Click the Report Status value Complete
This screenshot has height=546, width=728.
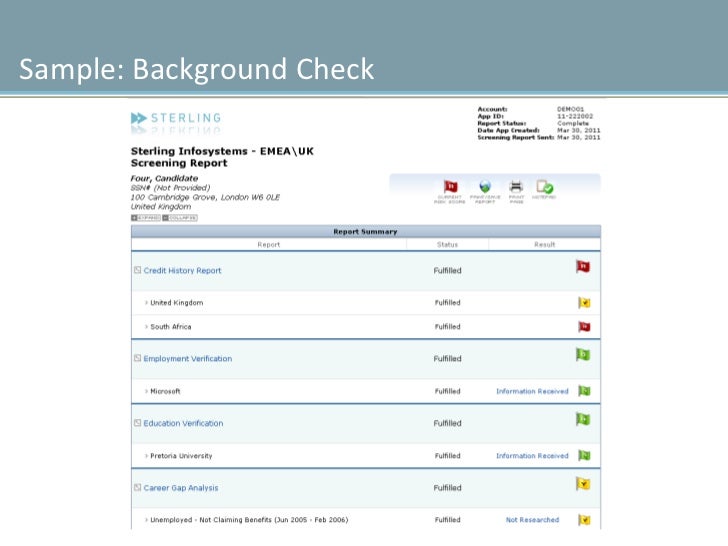(x=573, y=124)
